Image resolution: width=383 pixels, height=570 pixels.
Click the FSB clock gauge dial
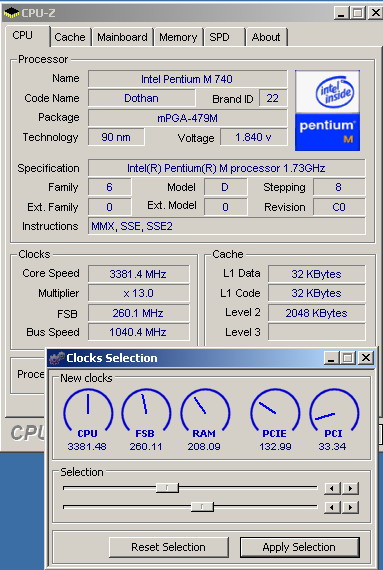pyautogui.click(x=146, y=409)
